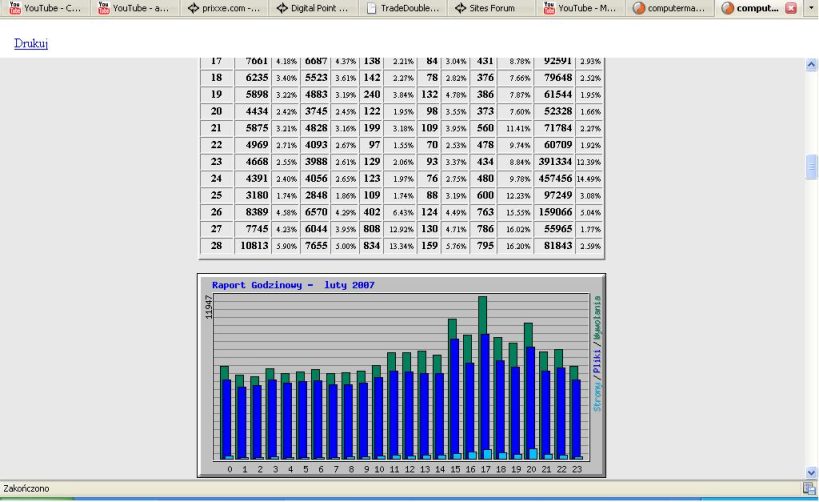Click the second YouTube tab's icon
819x502 pixels.
click(x=103, y=8)
